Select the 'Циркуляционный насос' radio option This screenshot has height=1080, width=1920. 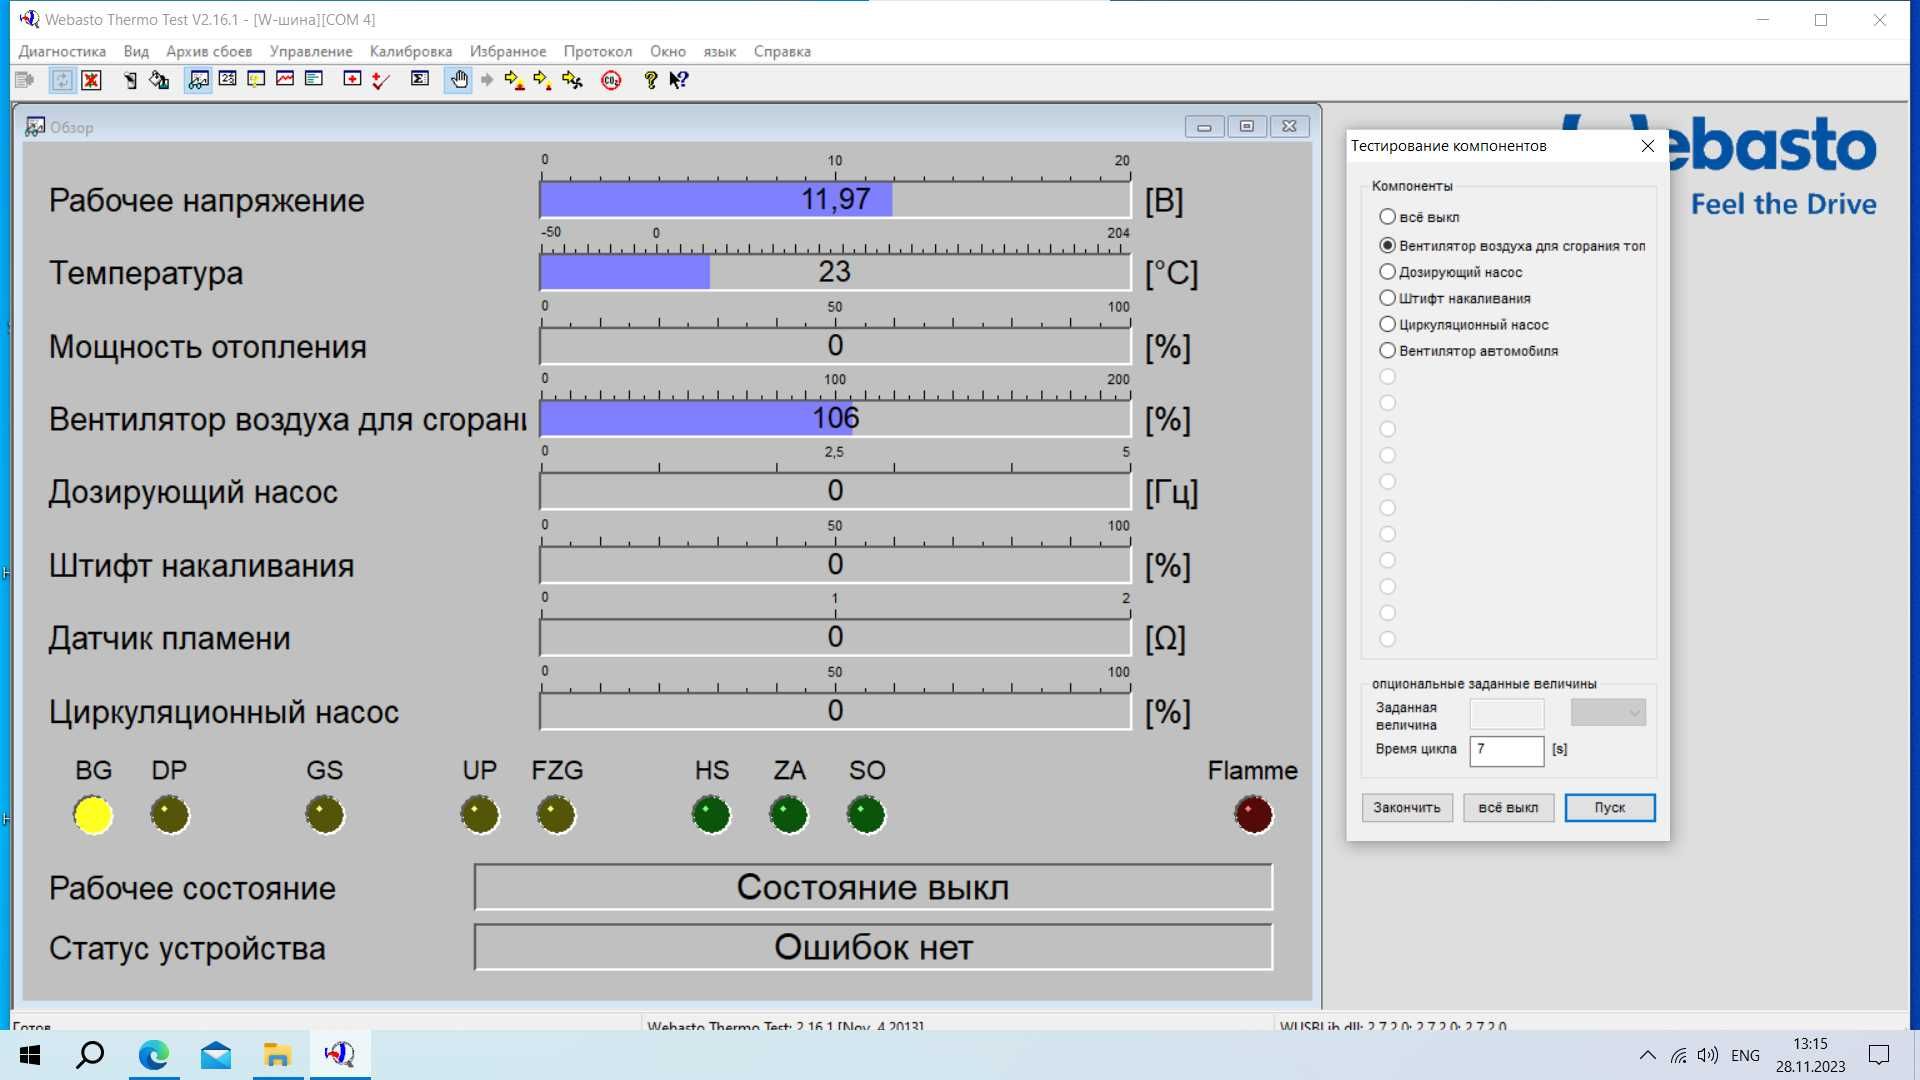(x=1387, y=324)
